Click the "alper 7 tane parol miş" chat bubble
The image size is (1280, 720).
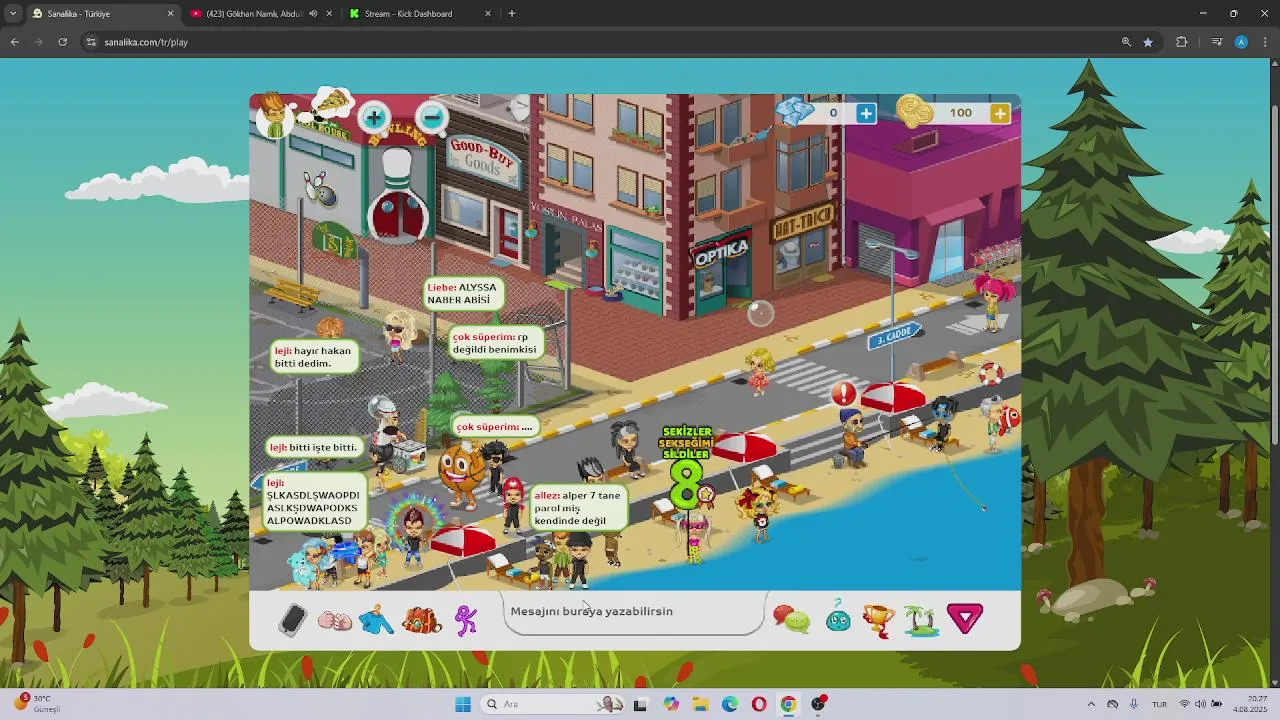578,508
